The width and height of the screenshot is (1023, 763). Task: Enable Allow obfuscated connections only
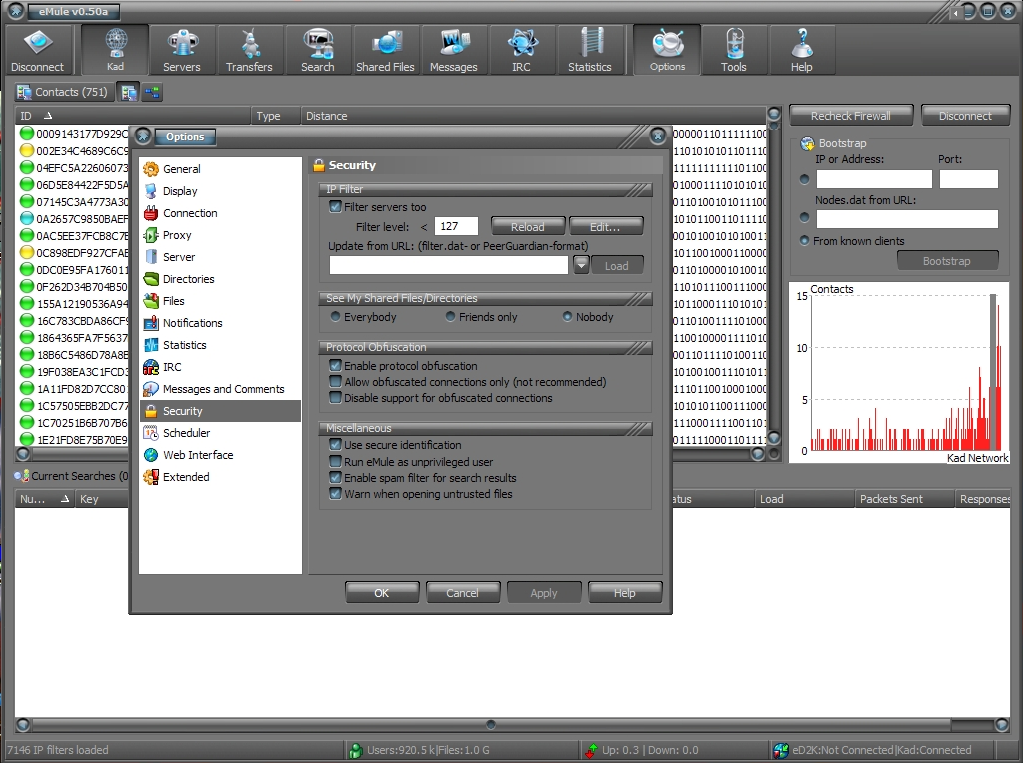[x=335, y=381]
